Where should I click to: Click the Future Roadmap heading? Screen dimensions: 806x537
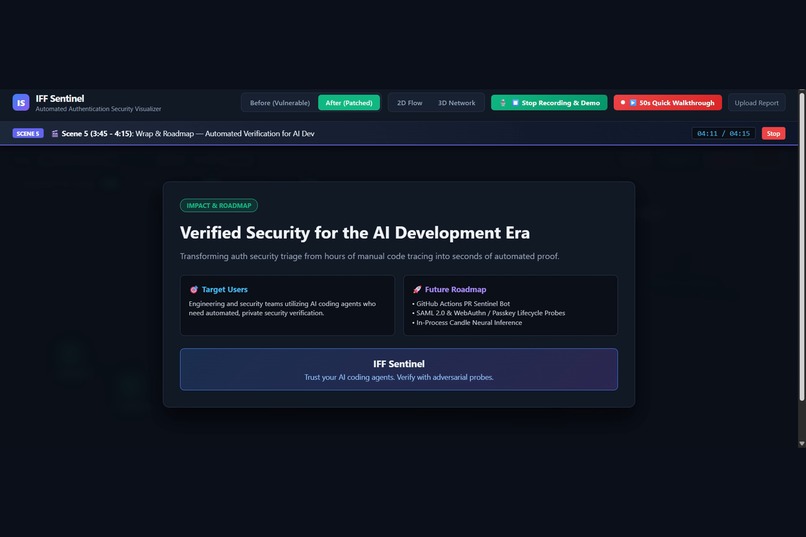click(x=455, y=290)
